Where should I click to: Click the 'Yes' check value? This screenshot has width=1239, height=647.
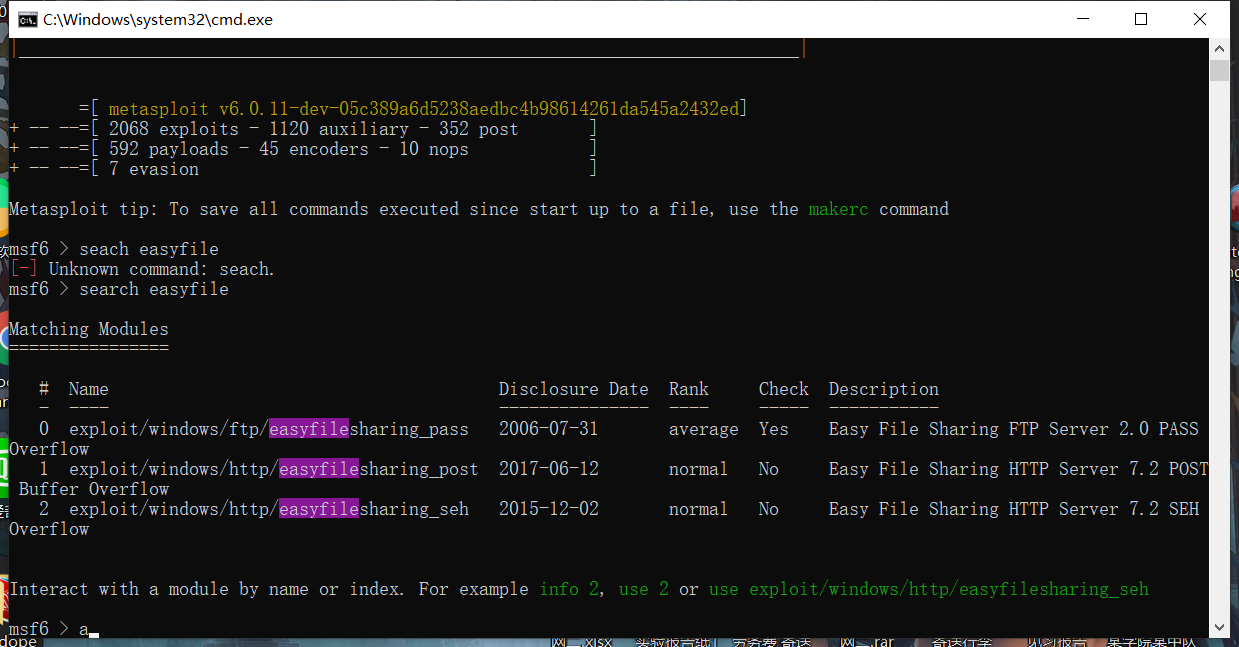[x=774, y=429]
